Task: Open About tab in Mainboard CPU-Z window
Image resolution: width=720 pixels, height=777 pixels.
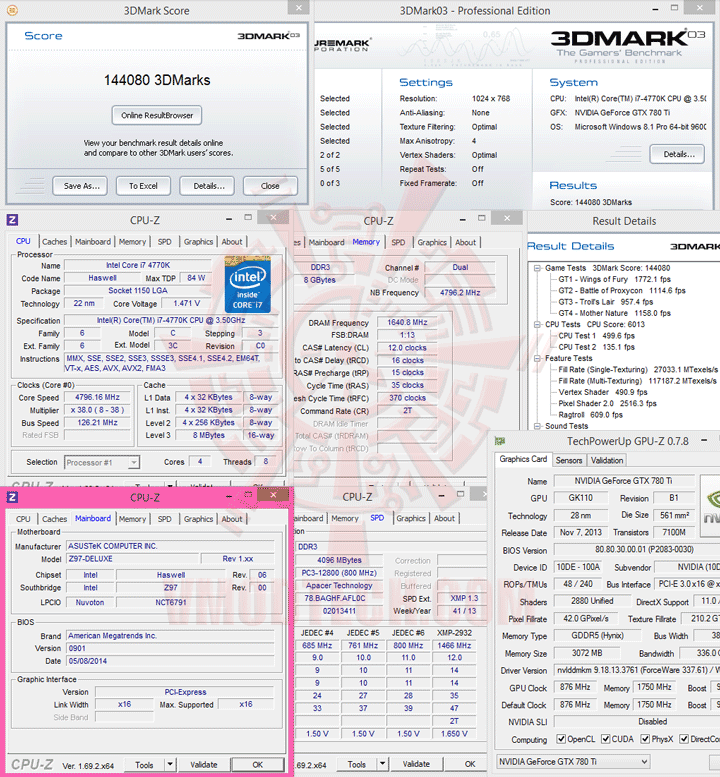Action: [x=232, y=519]
